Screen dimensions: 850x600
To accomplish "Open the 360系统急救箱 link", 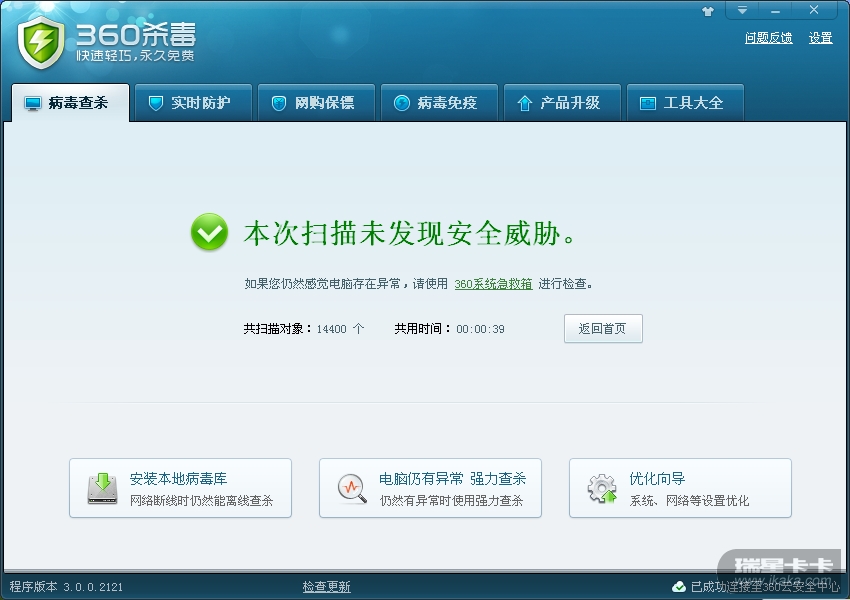I will pos(493,284).
